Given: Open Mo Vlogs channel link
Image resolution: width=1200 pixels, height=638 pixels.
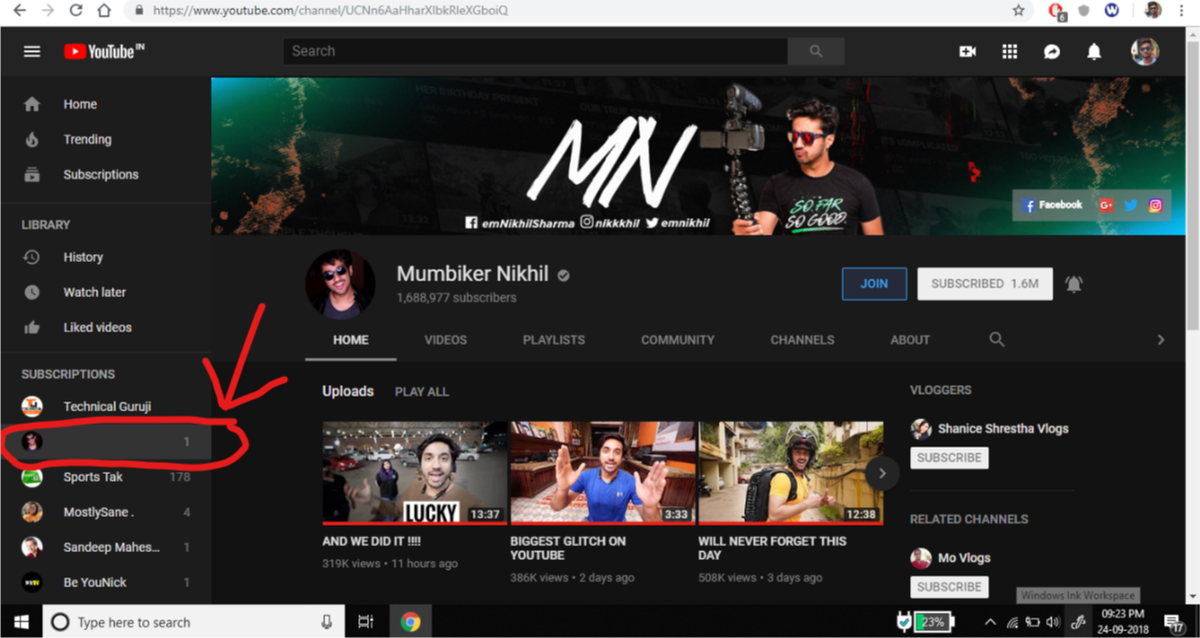Looking at the screenshot, I should pyautogui.click(x=964, y=558).
